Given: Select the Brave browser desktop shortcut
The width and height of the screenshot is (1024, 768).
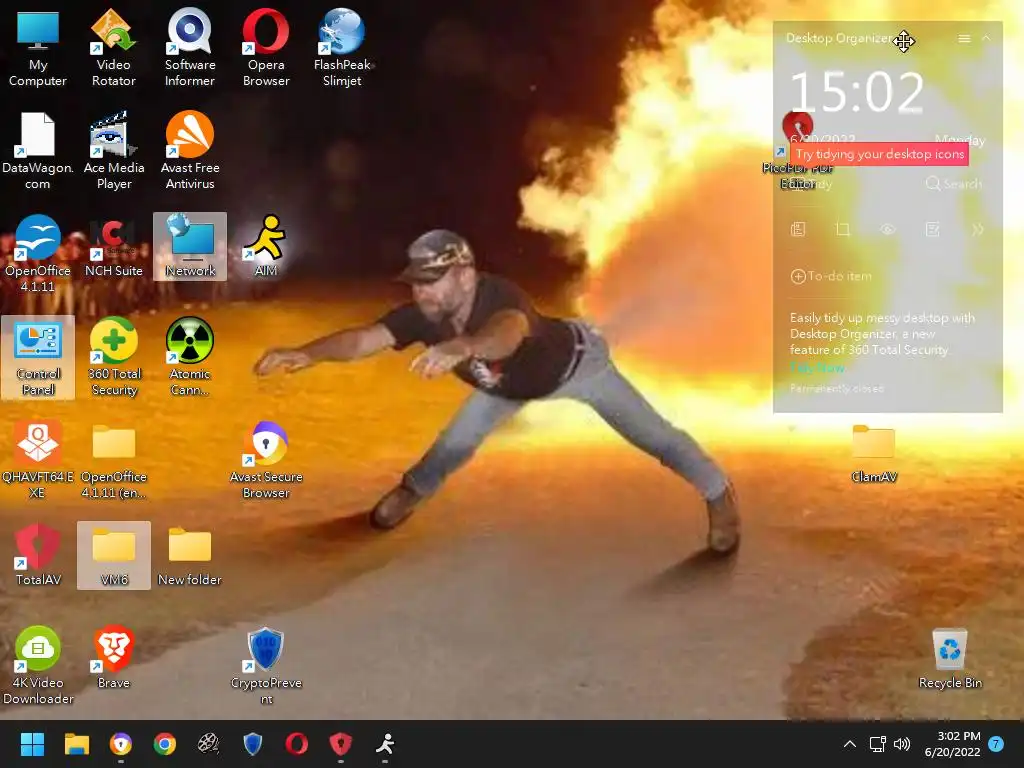Looking at the screenshot, I should pyautogui.click(x=114, y=658).
